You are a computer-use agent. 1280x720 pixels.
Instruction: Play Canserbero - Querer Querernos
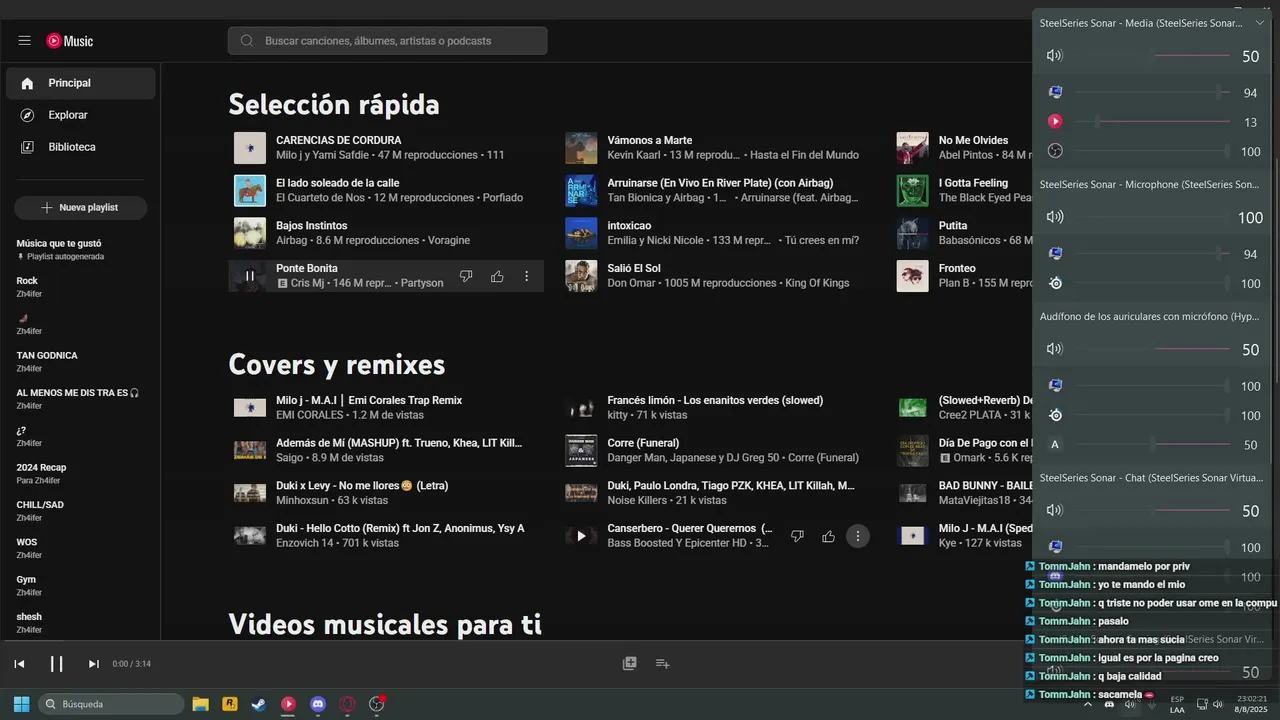coord(581,536)
